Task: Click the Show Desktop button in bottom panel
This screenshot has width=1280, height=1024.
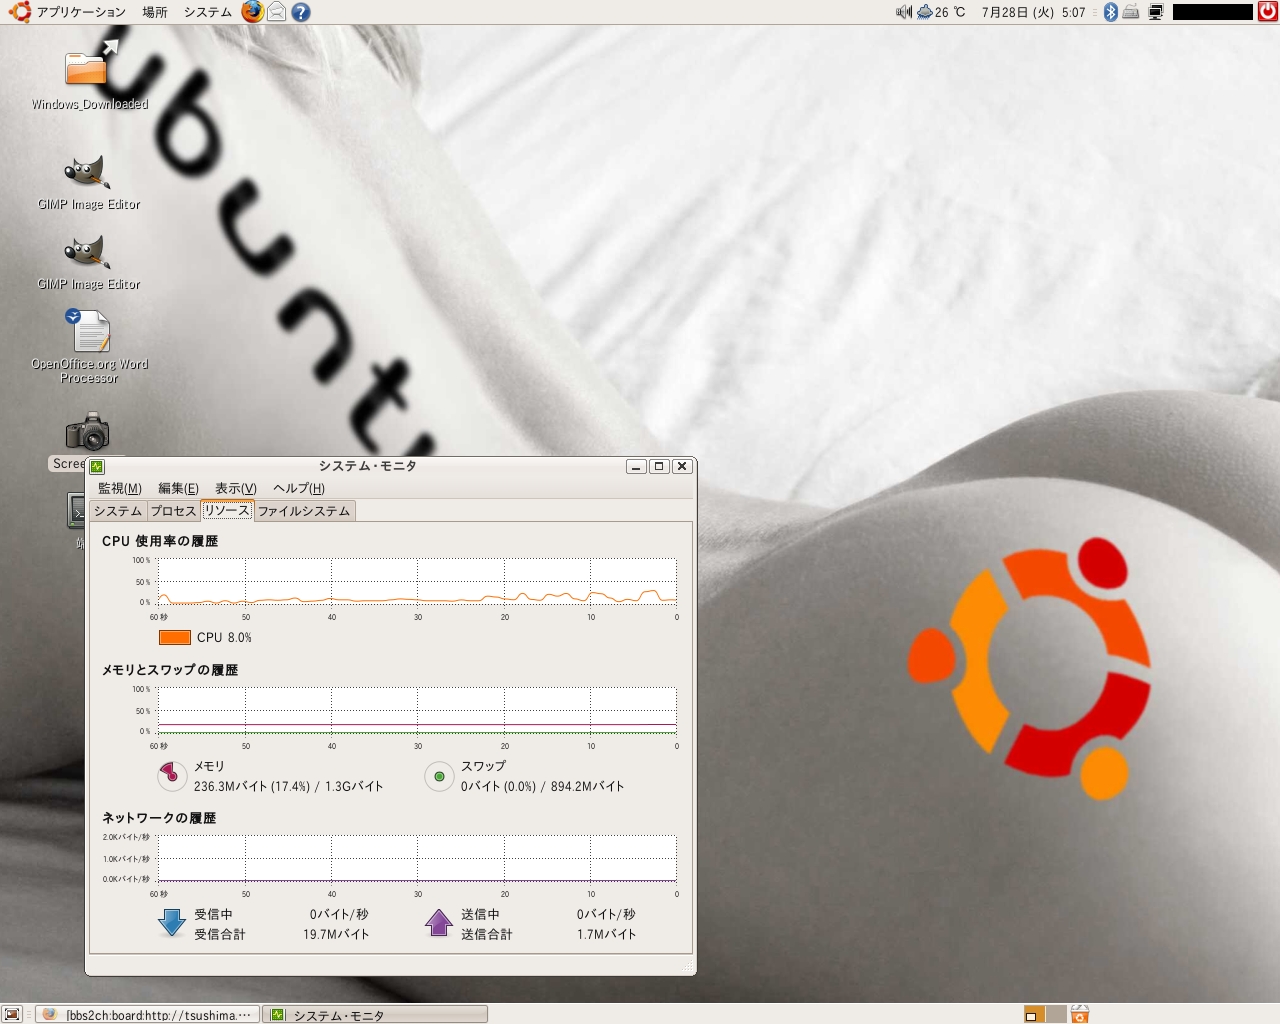Action: 12,1014
